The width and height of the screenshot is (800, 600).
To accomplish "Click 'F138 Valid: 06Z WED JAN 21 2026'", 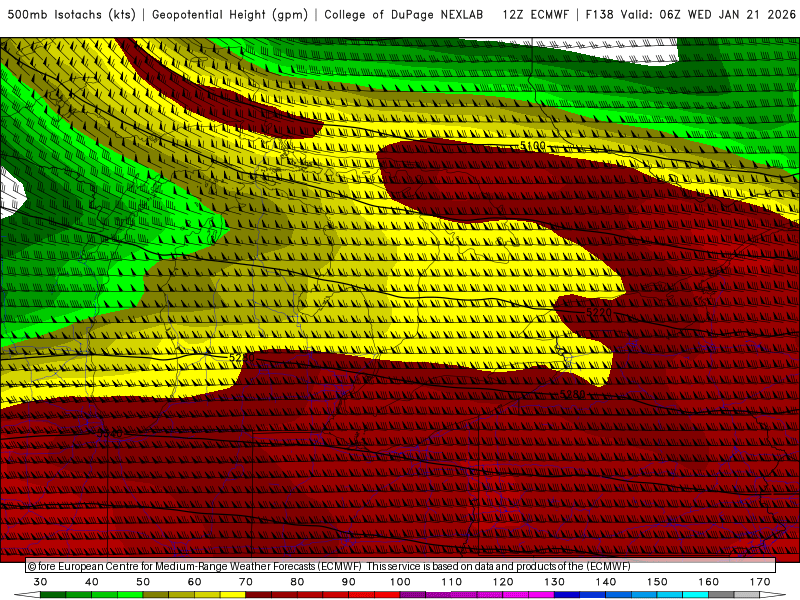I will (x=691, y=14).
